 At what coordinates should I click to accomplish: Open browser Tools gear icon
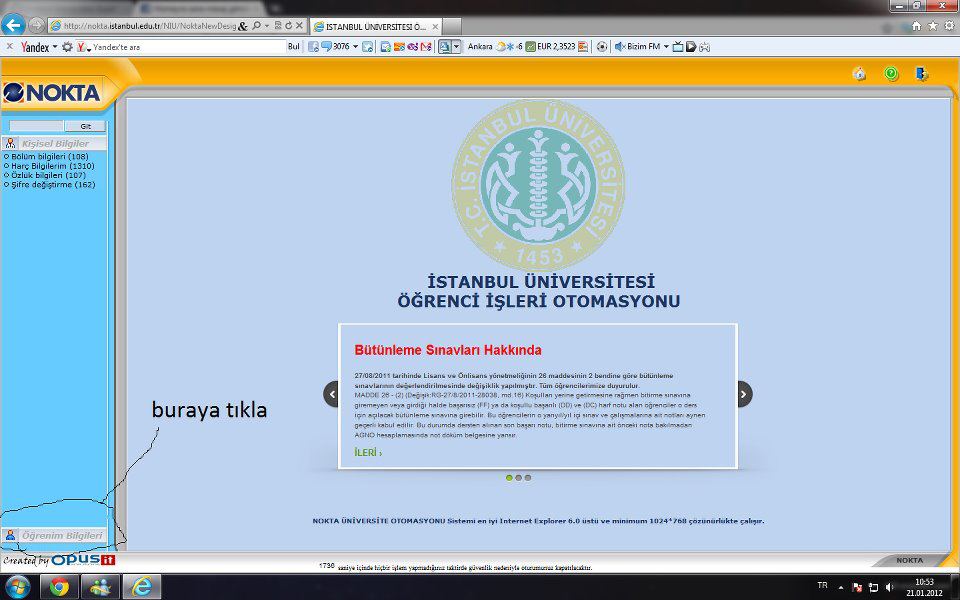pyautogui.click(x=949, y=26)
